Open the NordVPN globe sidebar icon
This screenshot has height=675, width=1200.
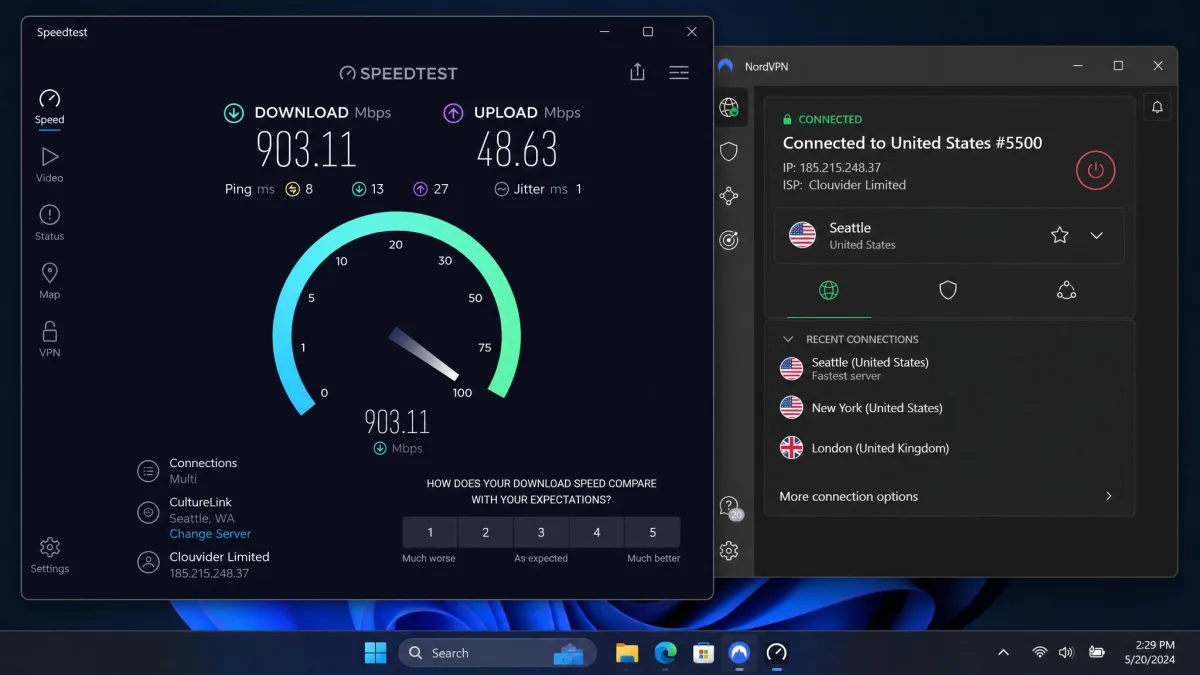click(x=729, y=107)
